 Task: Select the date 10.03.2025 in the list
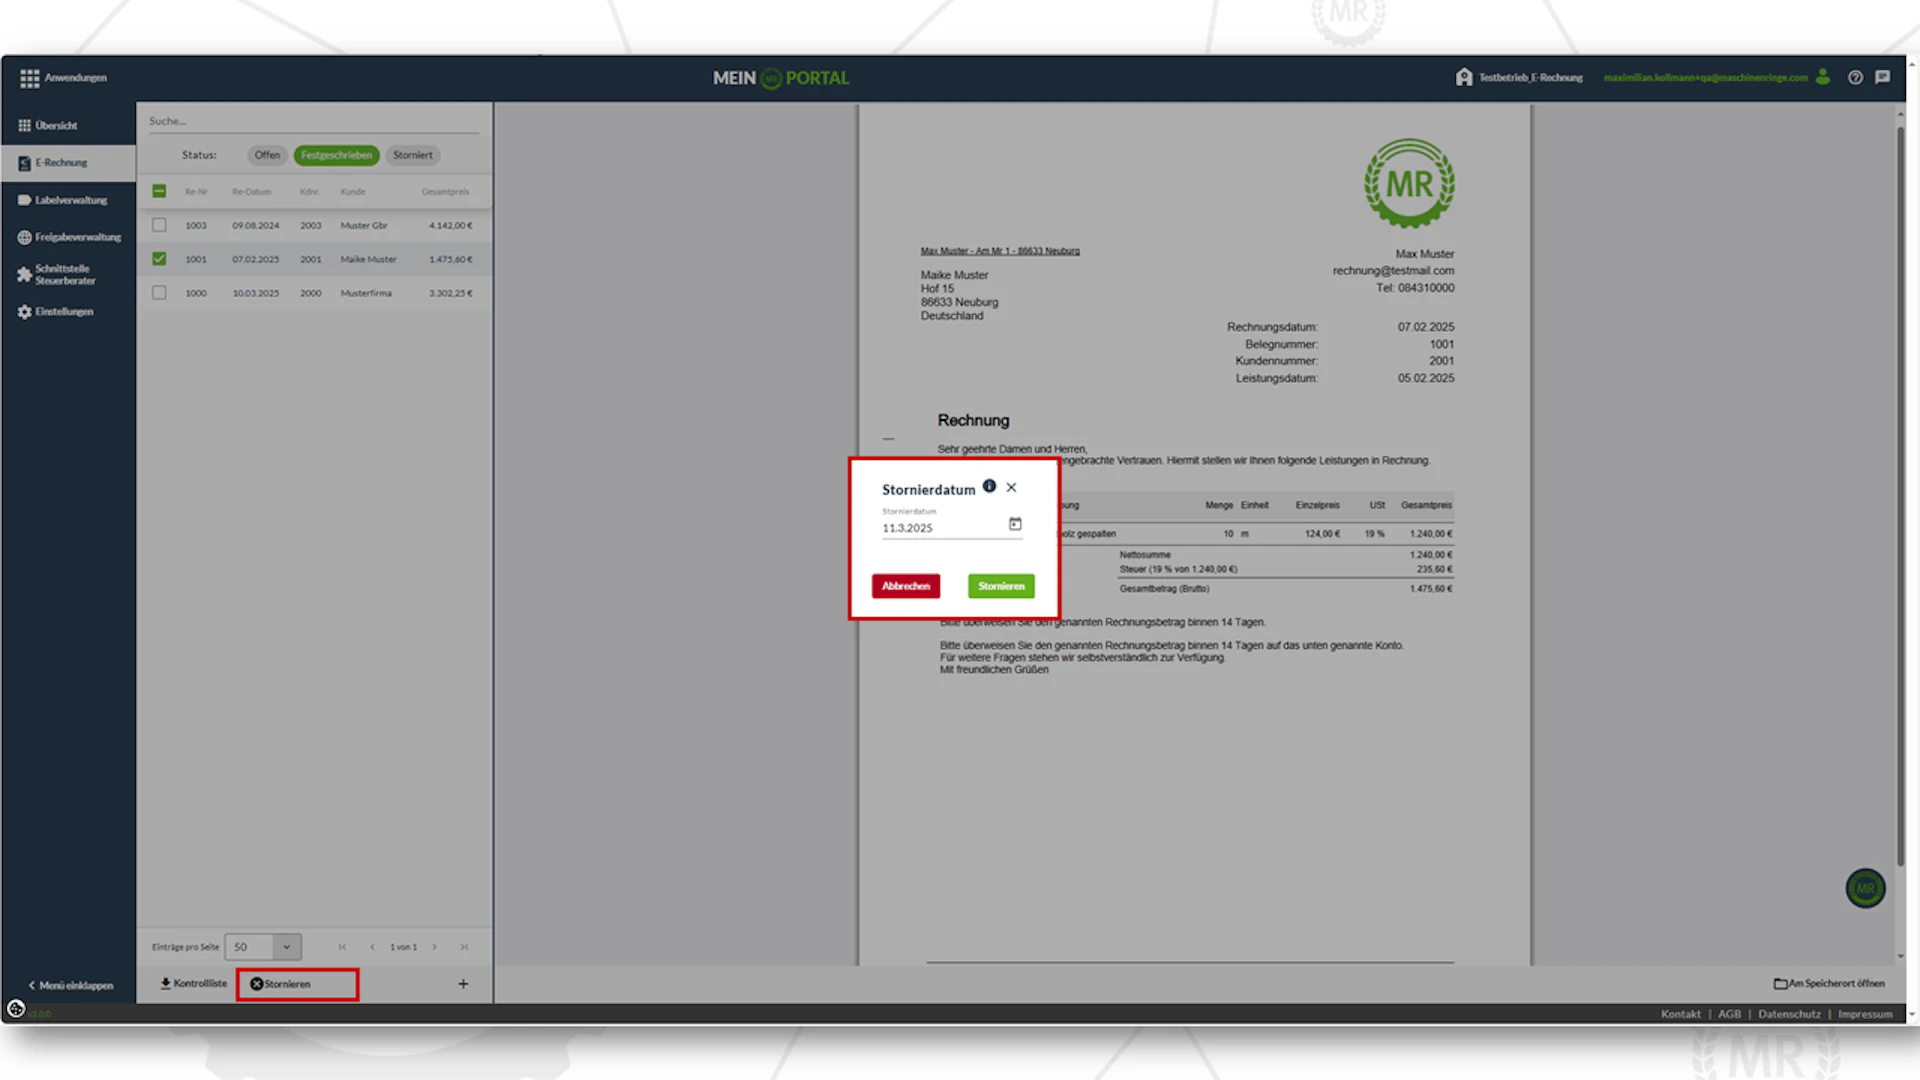click(256, 294)
